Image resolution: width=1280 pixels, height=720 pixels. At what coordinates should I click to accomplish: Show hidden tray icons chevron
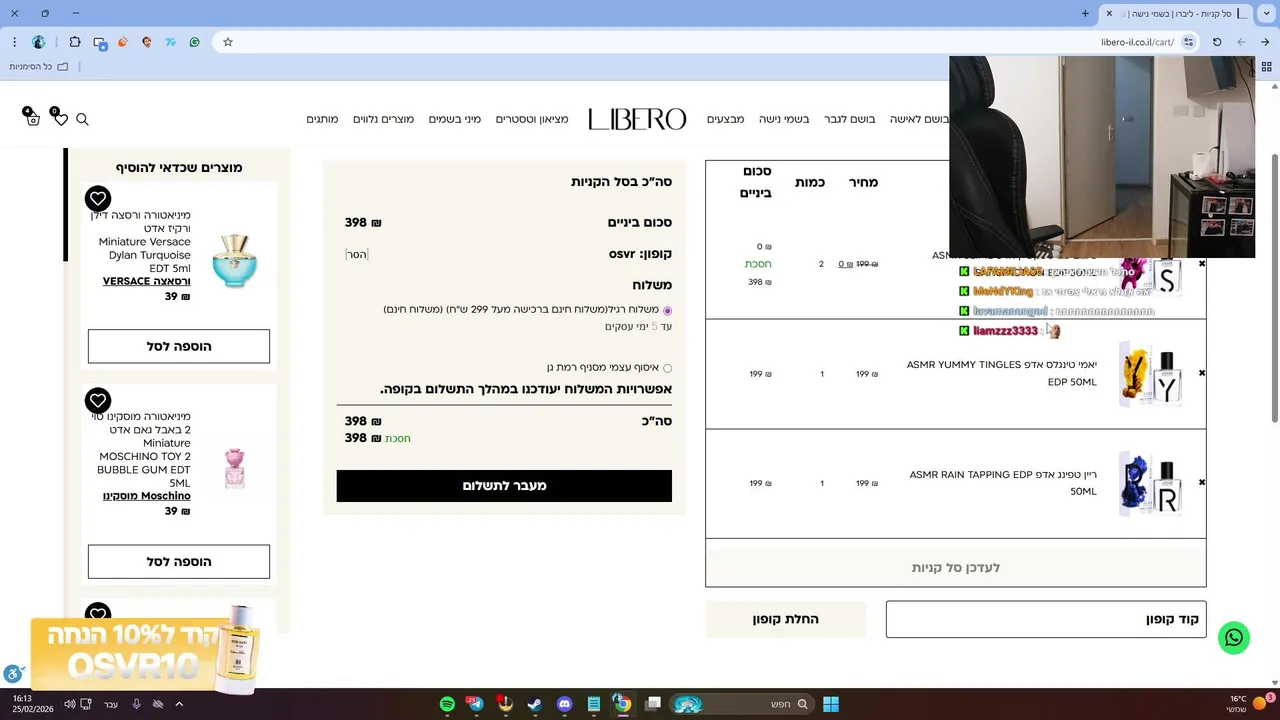179,704
